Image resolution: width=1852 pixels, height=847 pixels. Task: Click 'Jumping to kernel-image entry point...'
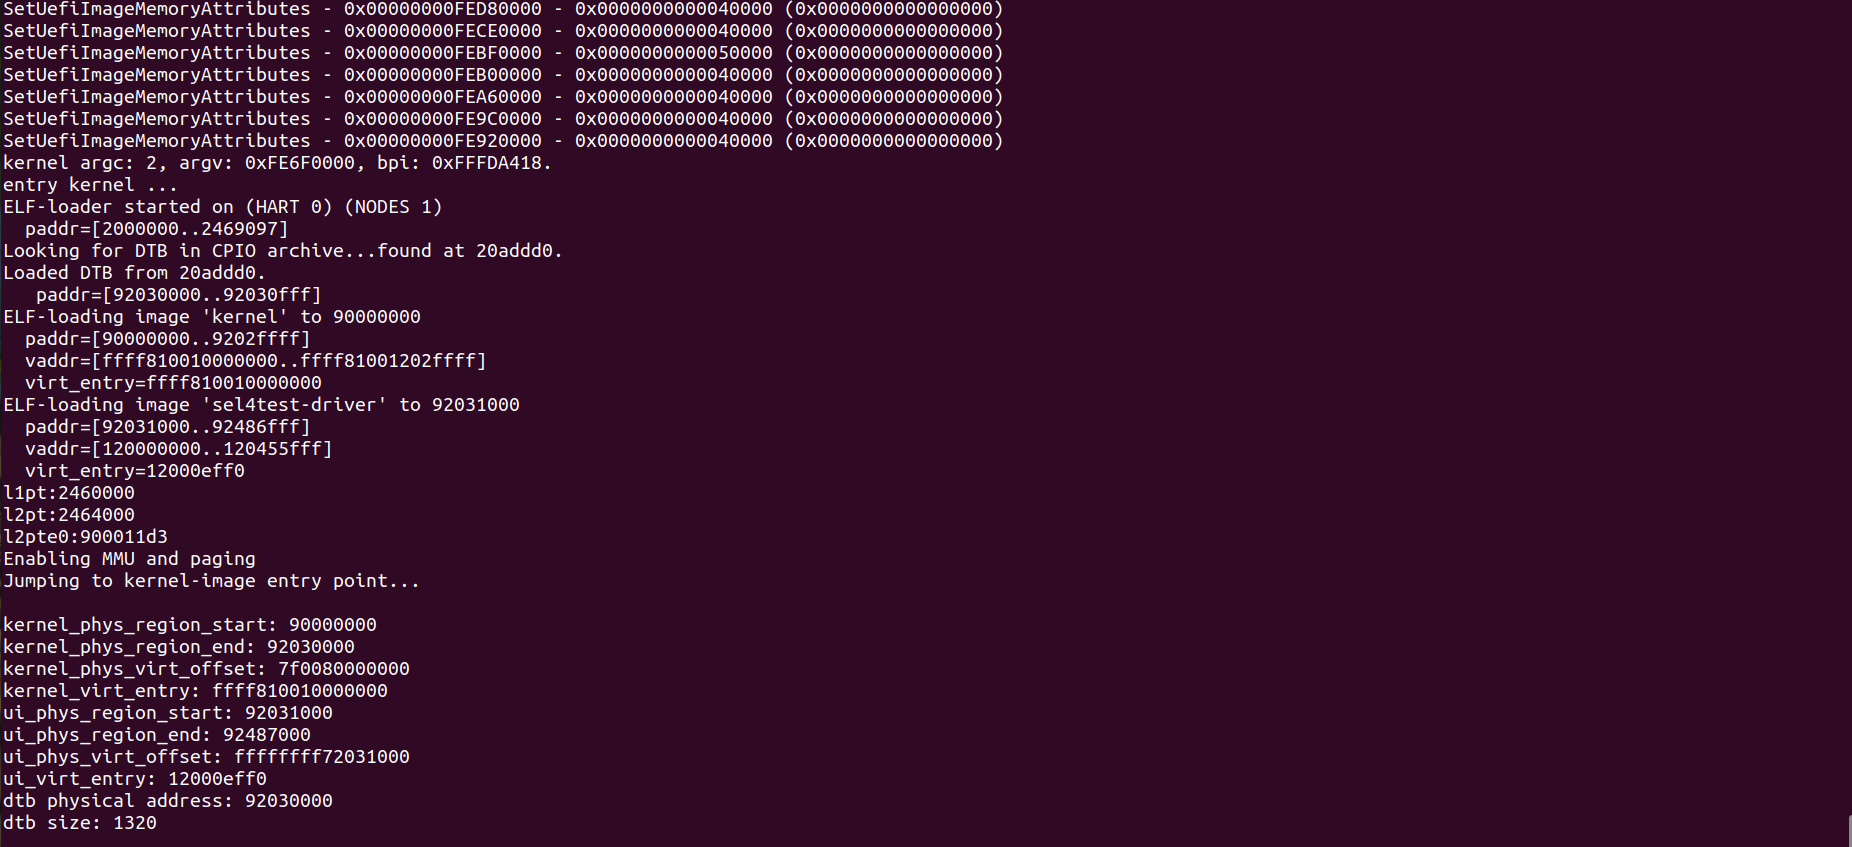tap(212, 581)
